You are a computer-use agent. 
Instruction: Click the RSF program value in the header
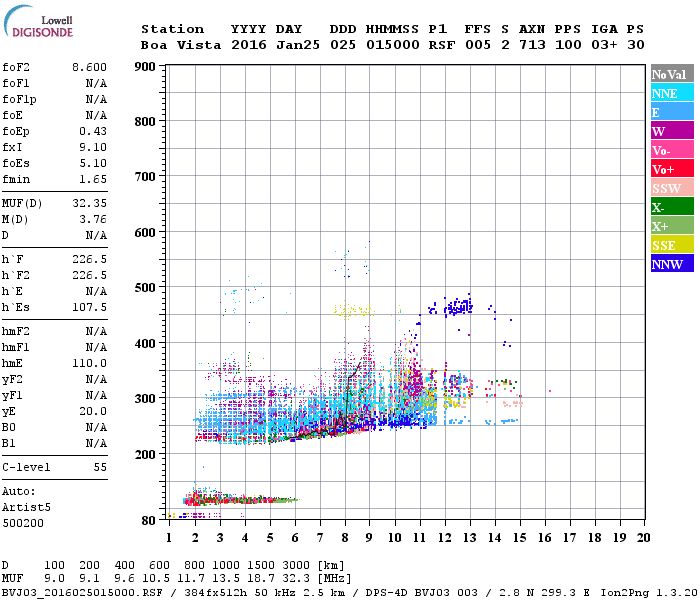click(442, 45)
